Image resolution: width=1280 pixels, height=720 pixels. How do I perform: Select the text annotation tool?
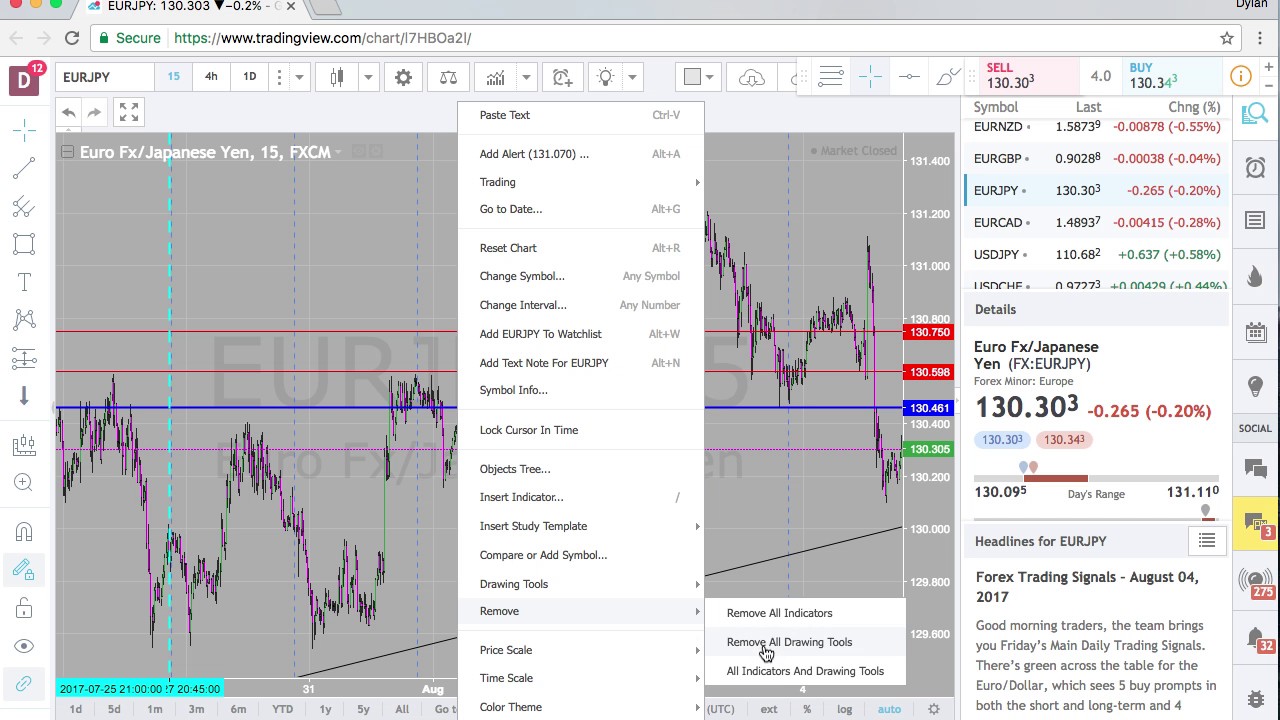24,282
